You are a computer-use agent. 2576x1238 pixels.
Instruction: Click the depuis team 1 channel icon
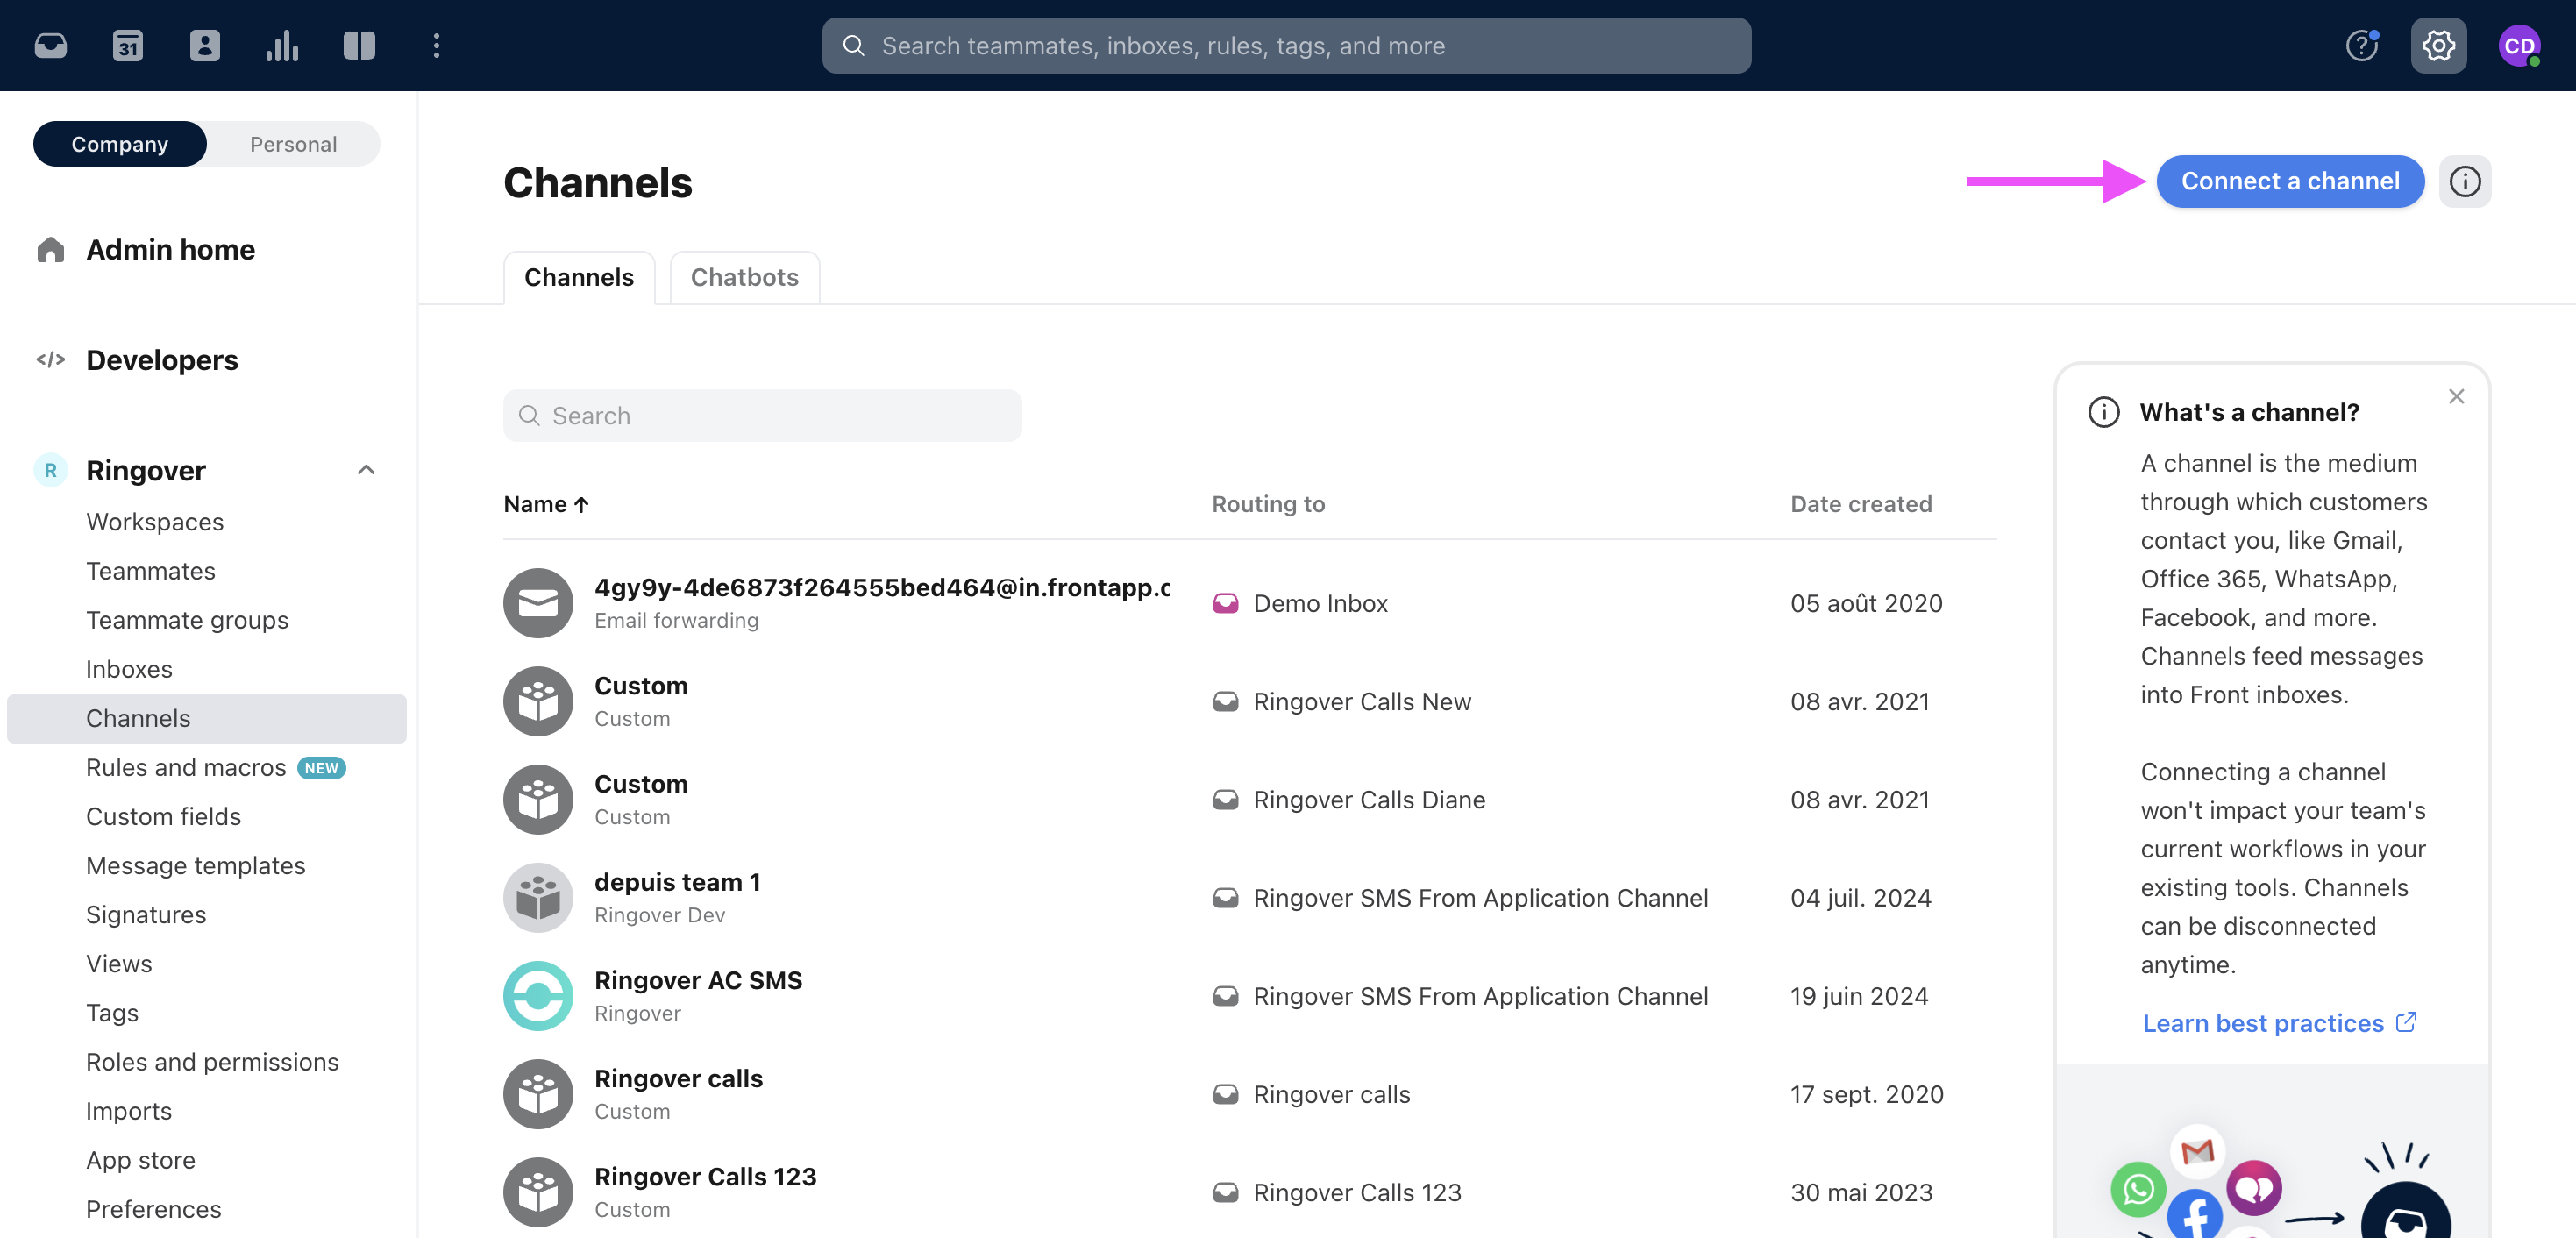pos(538,898)
